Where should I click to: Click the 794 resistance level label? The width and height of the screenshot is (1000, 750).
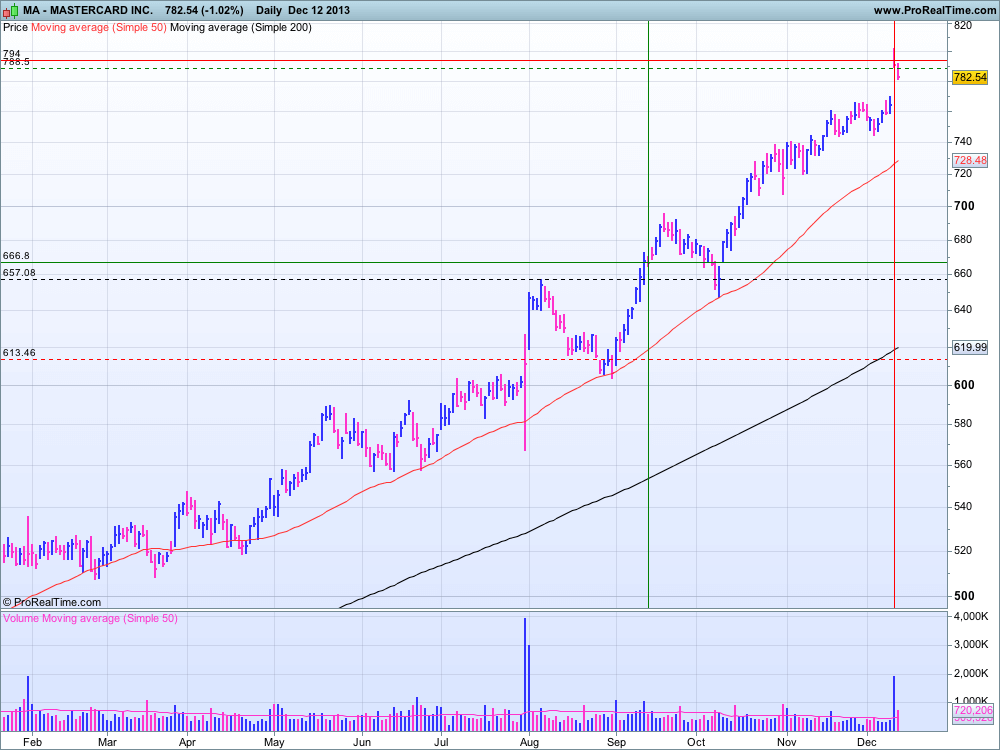click(11, 54)
